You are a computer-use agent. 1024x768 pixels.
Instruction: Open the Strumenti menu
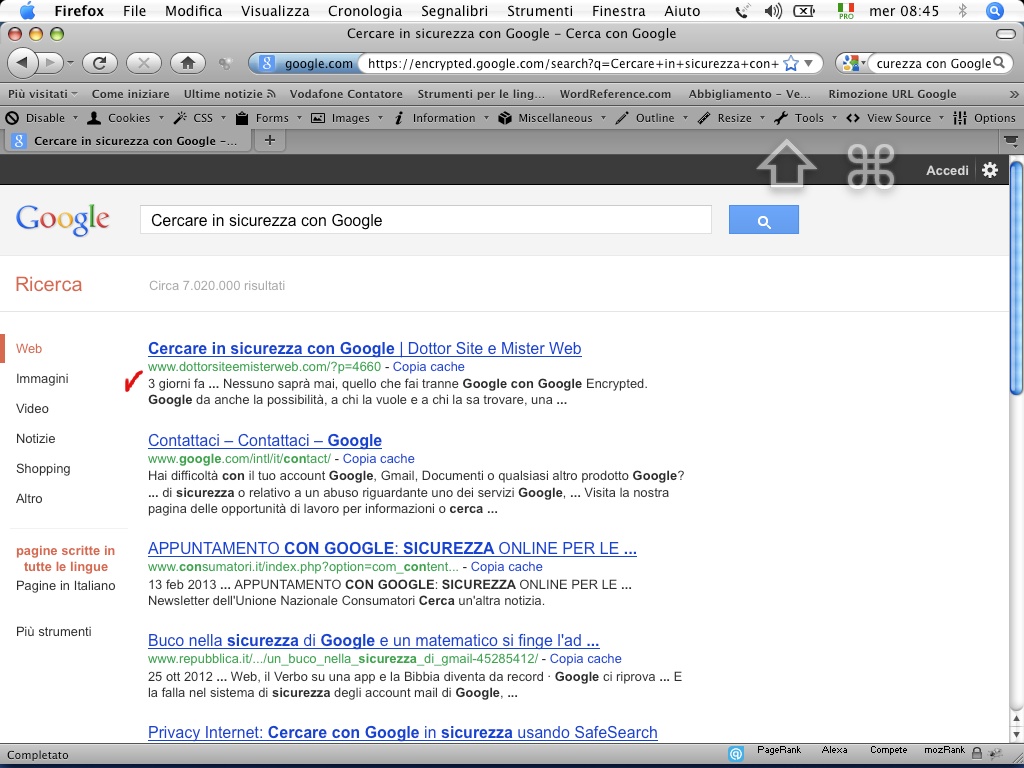pos(540,11)
